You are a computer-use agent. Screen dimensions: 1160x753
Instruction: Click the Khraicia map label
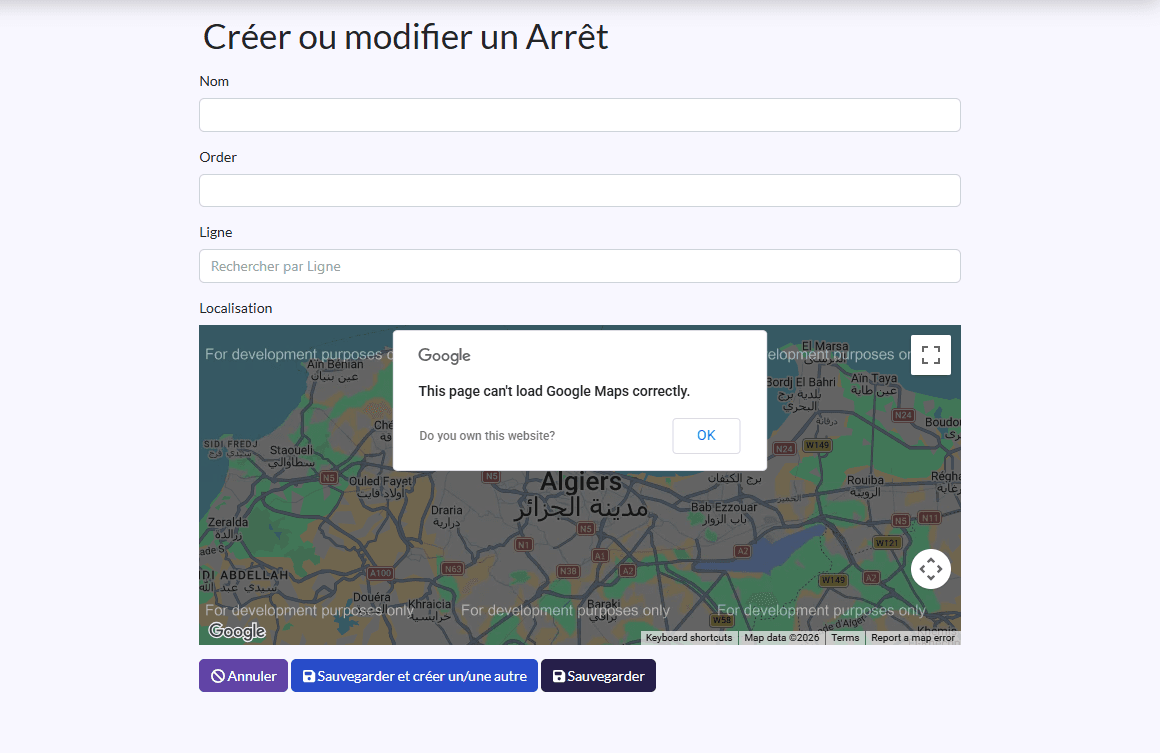429,604
